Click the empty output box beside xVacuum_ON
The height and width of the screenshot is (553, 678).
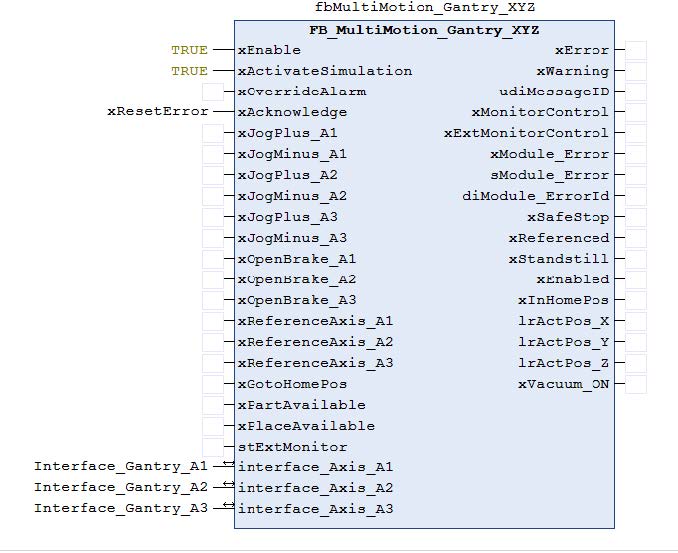(636, 384)
